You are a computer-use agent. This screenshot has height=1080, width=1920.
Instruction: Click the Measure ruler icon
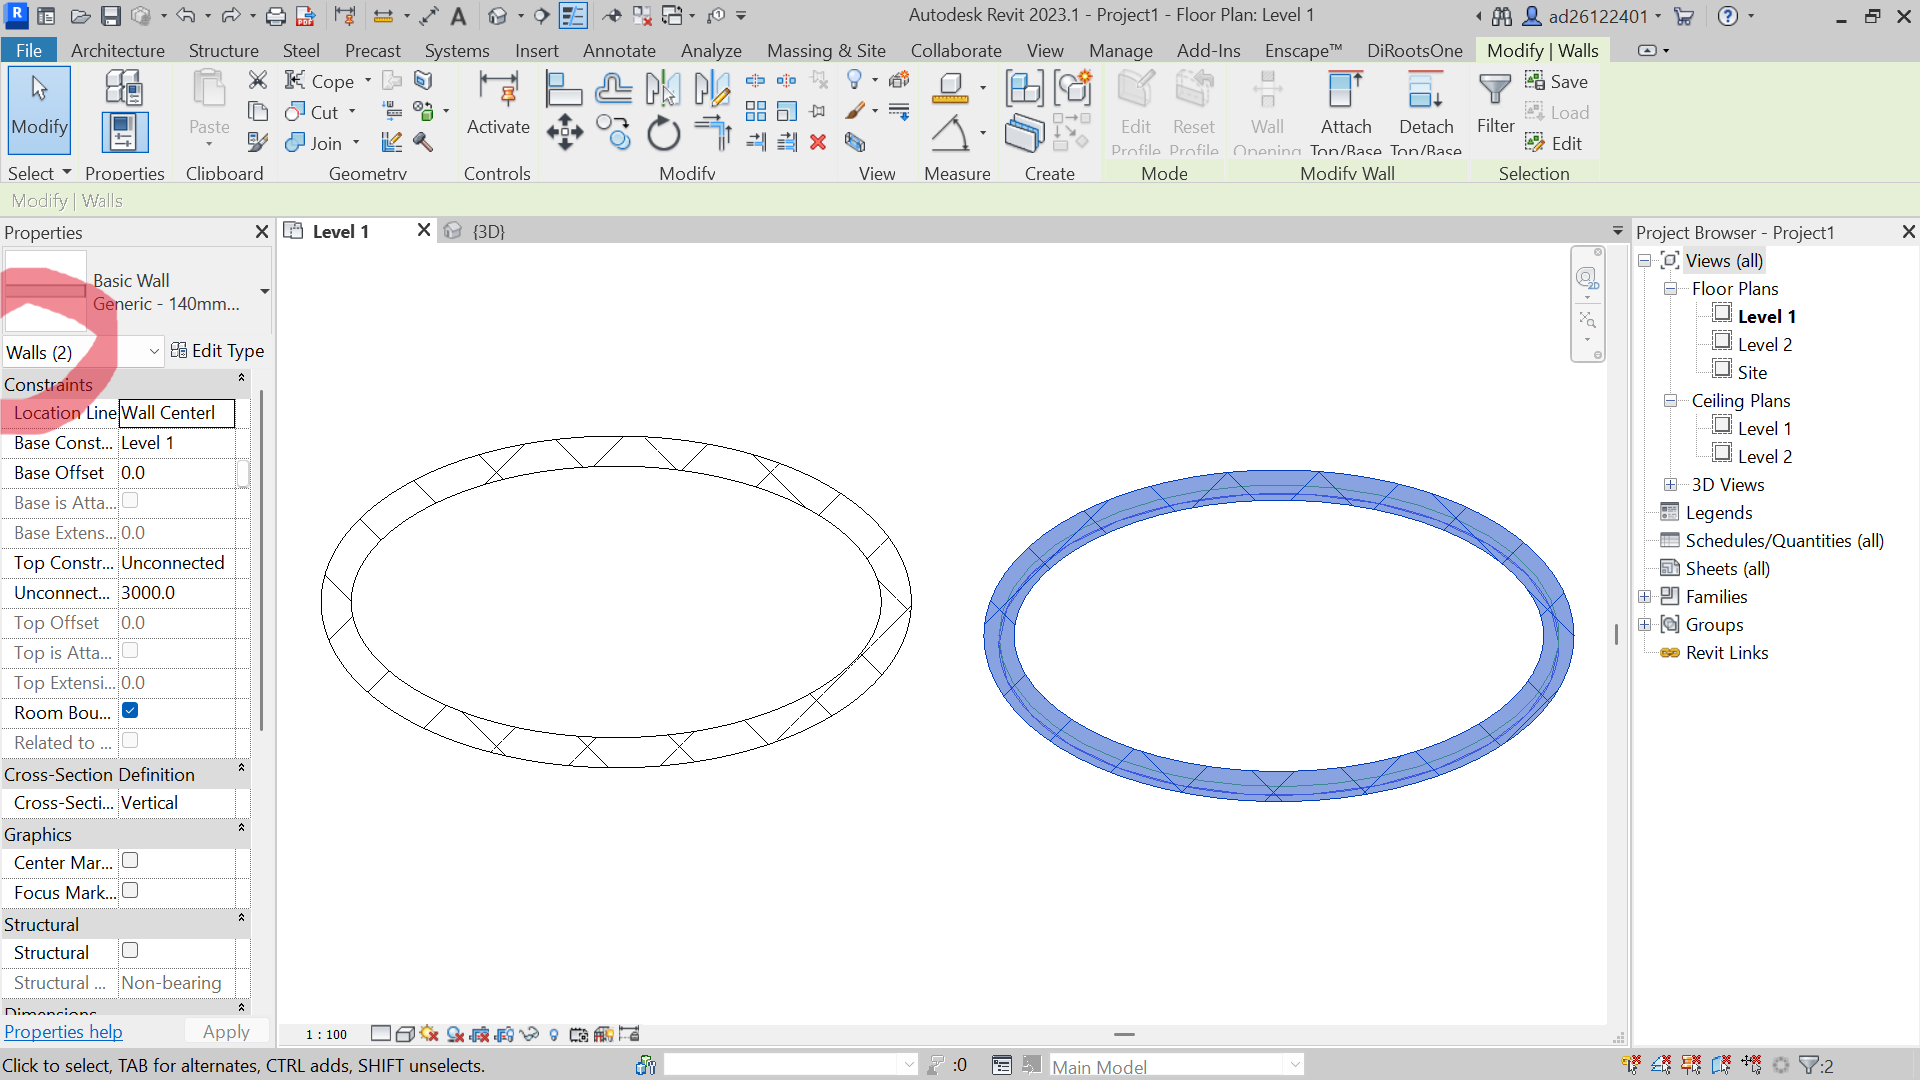pyautogui.click(x=949, y=89)
